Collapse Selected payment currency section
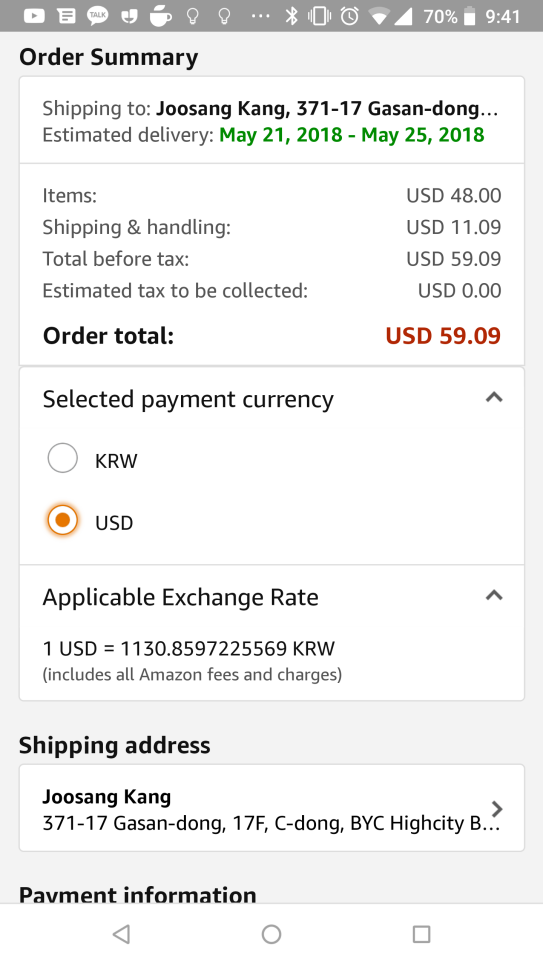The width and height of the screenshot is (543, 966). (494, 398)
